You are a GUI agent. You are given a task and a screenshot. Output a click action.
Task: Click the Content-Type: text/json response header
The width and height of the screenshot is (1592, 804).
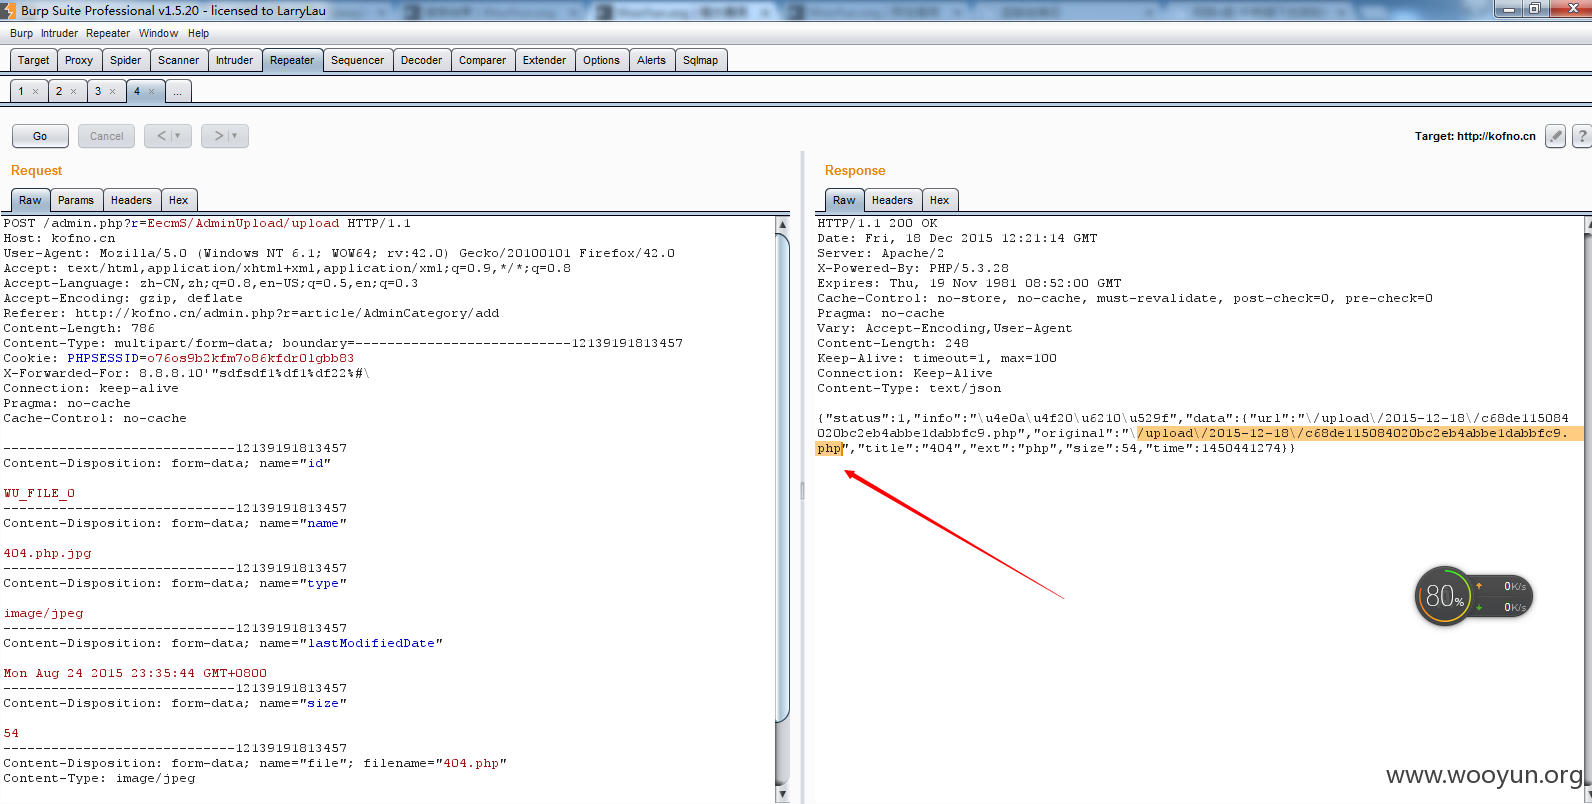[909, 388]
